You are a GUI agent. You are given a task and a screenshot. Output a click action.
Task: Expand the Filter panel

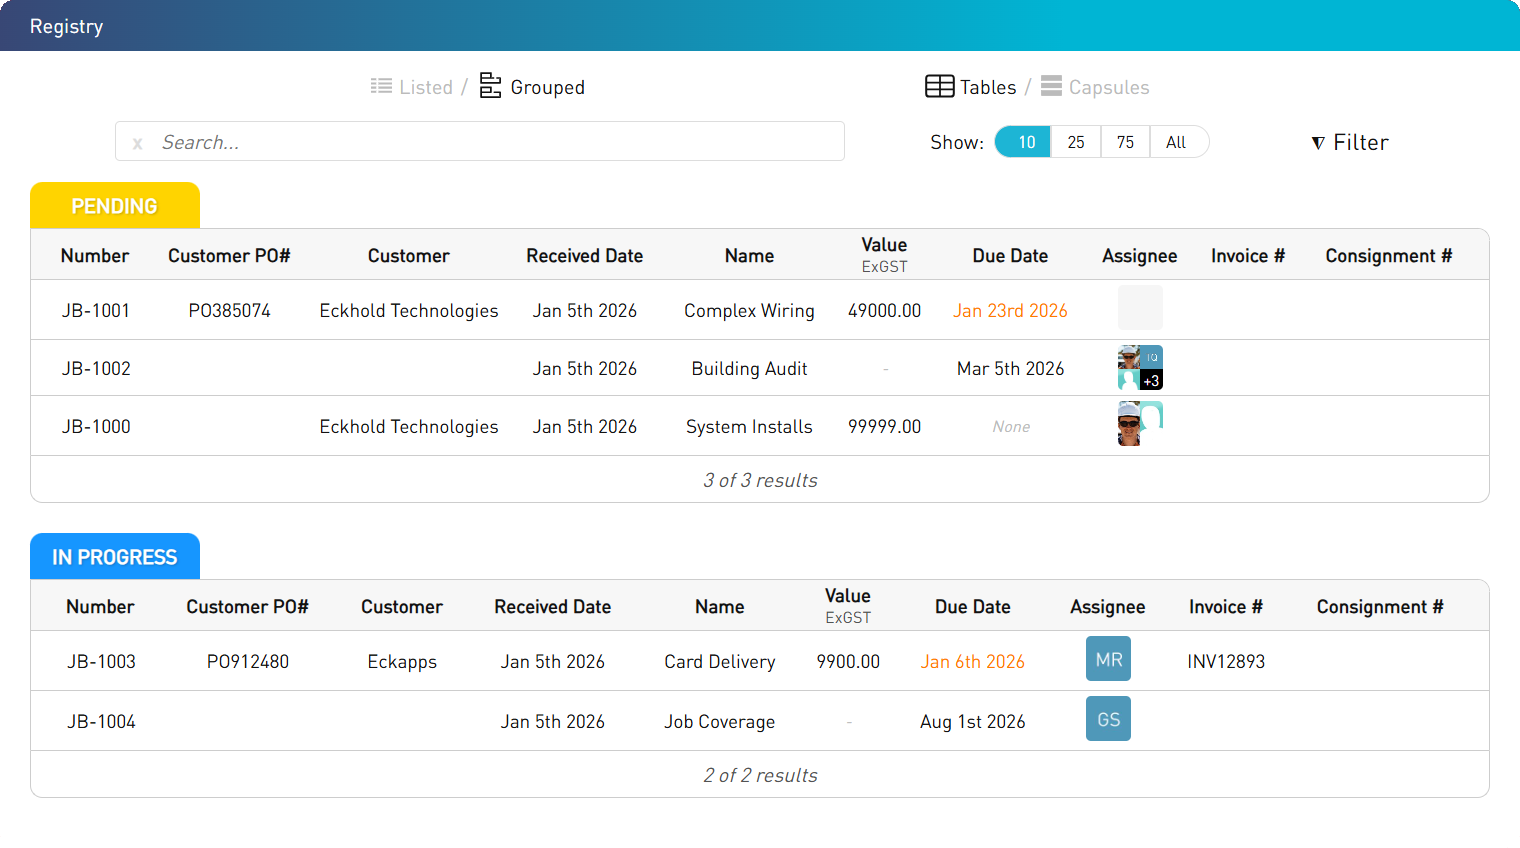coord(1350,142)
